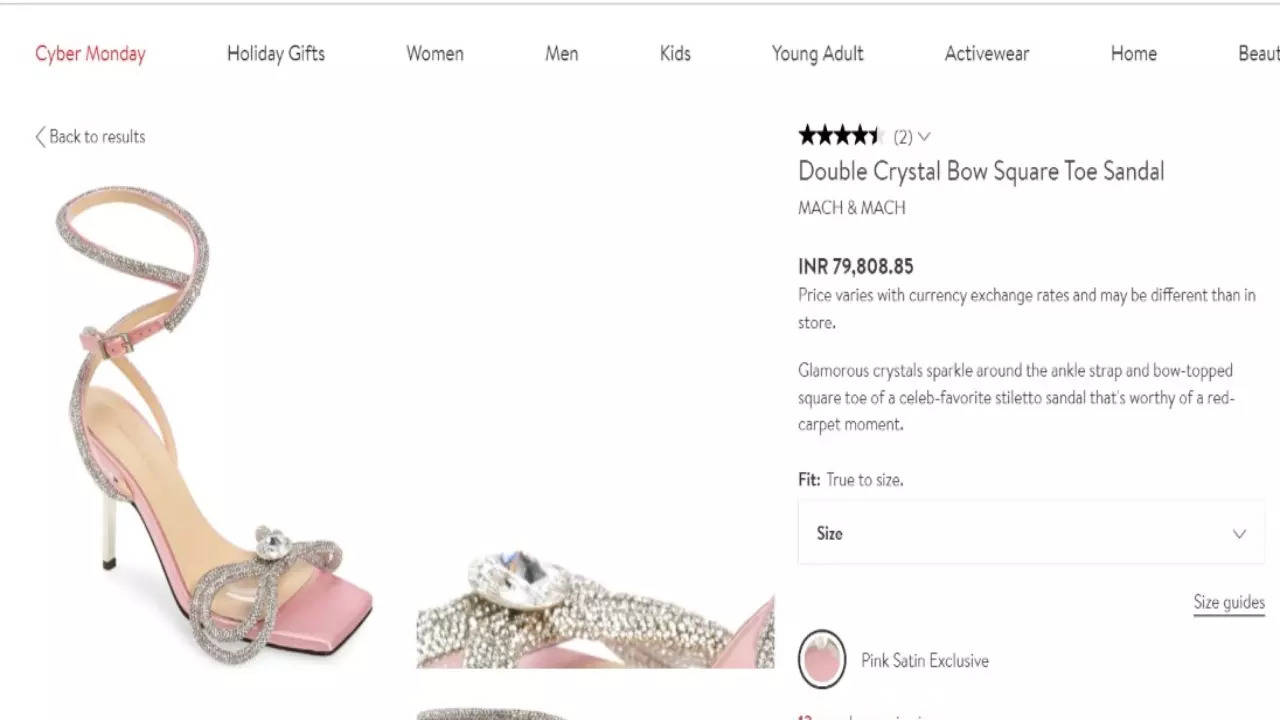1280x720 pixels.
Task: Go back to results
Action: coord(97,137)
